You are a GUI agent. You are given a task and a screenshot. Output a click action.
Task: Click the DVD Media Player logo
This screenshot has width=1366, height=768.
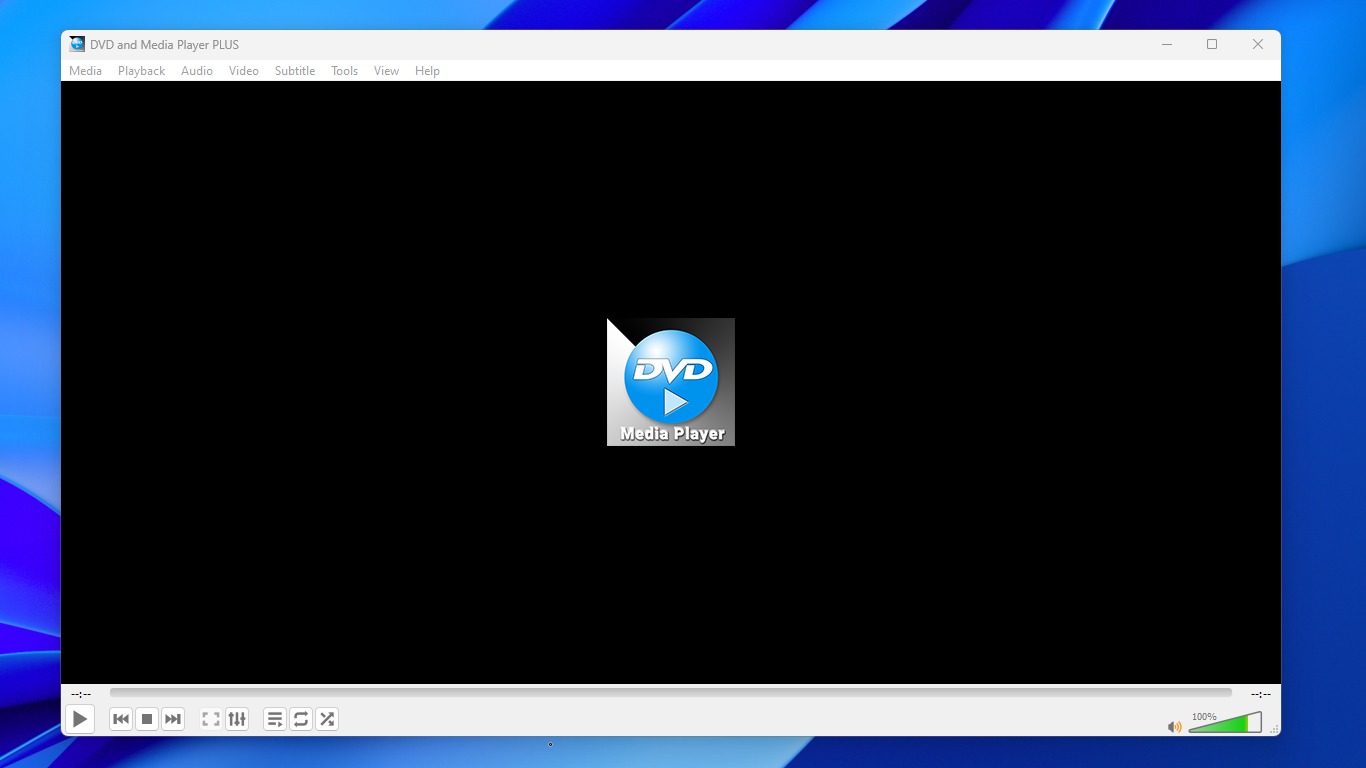pos(670,381)
